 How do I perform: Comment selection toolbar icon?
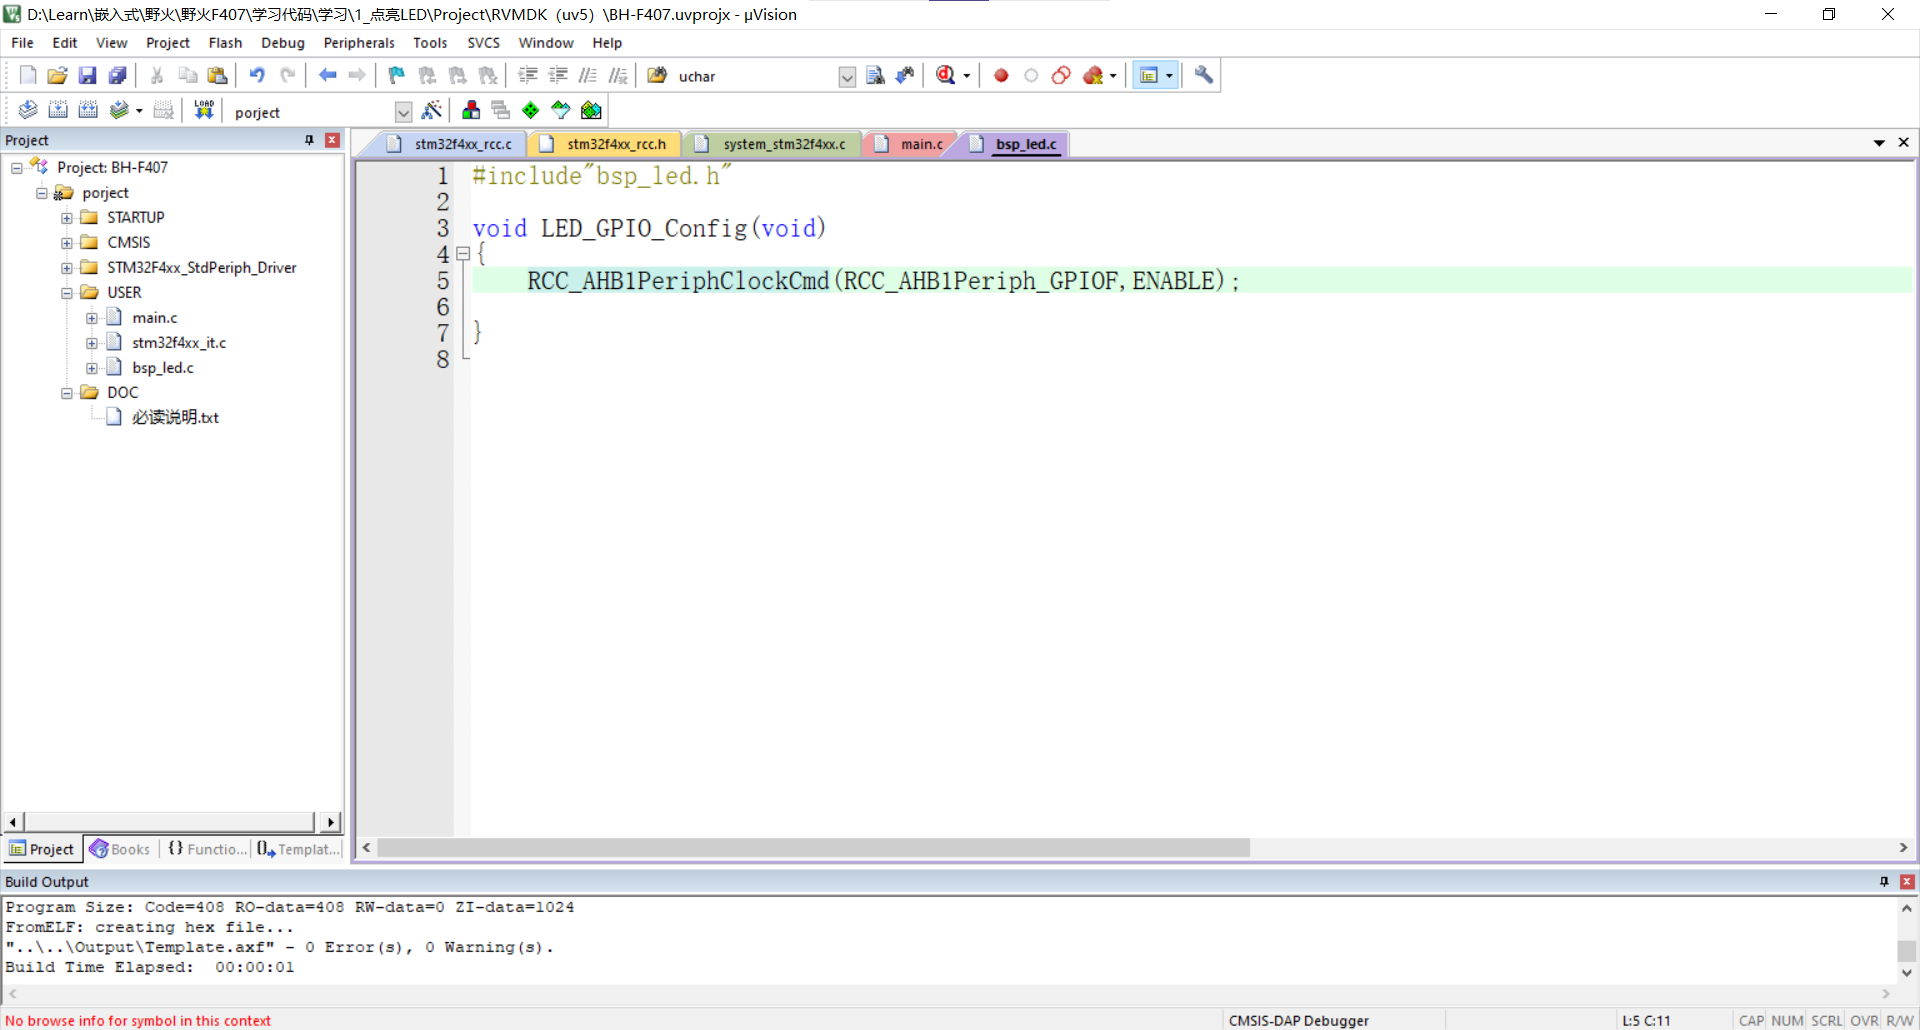tap(588, 75)
